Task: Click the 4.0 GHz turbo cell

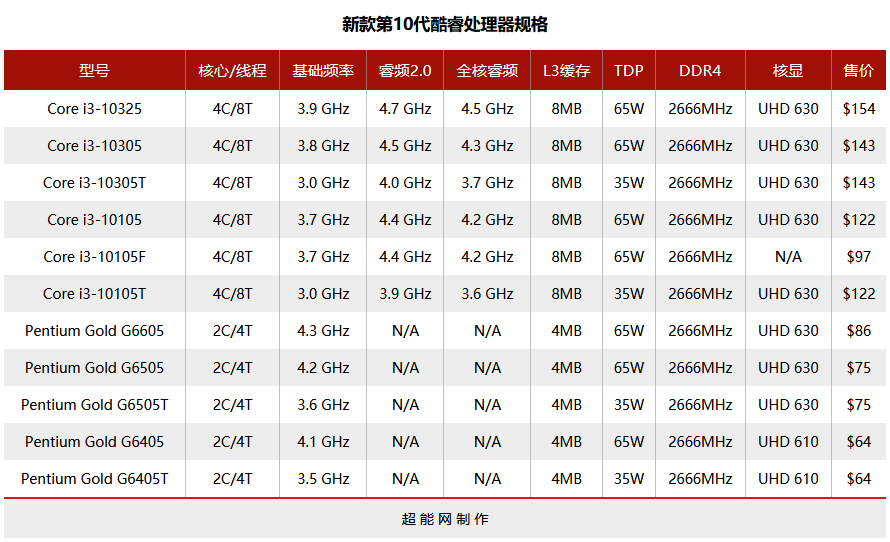Action: 405,182
